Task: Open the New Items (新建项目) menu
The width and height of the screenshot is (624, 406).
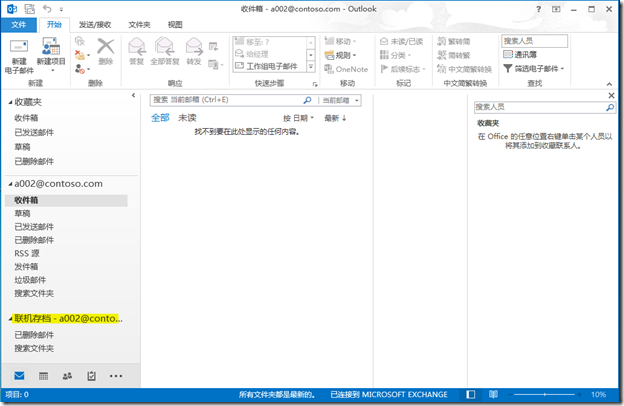Action: click(x=51, y=55)
